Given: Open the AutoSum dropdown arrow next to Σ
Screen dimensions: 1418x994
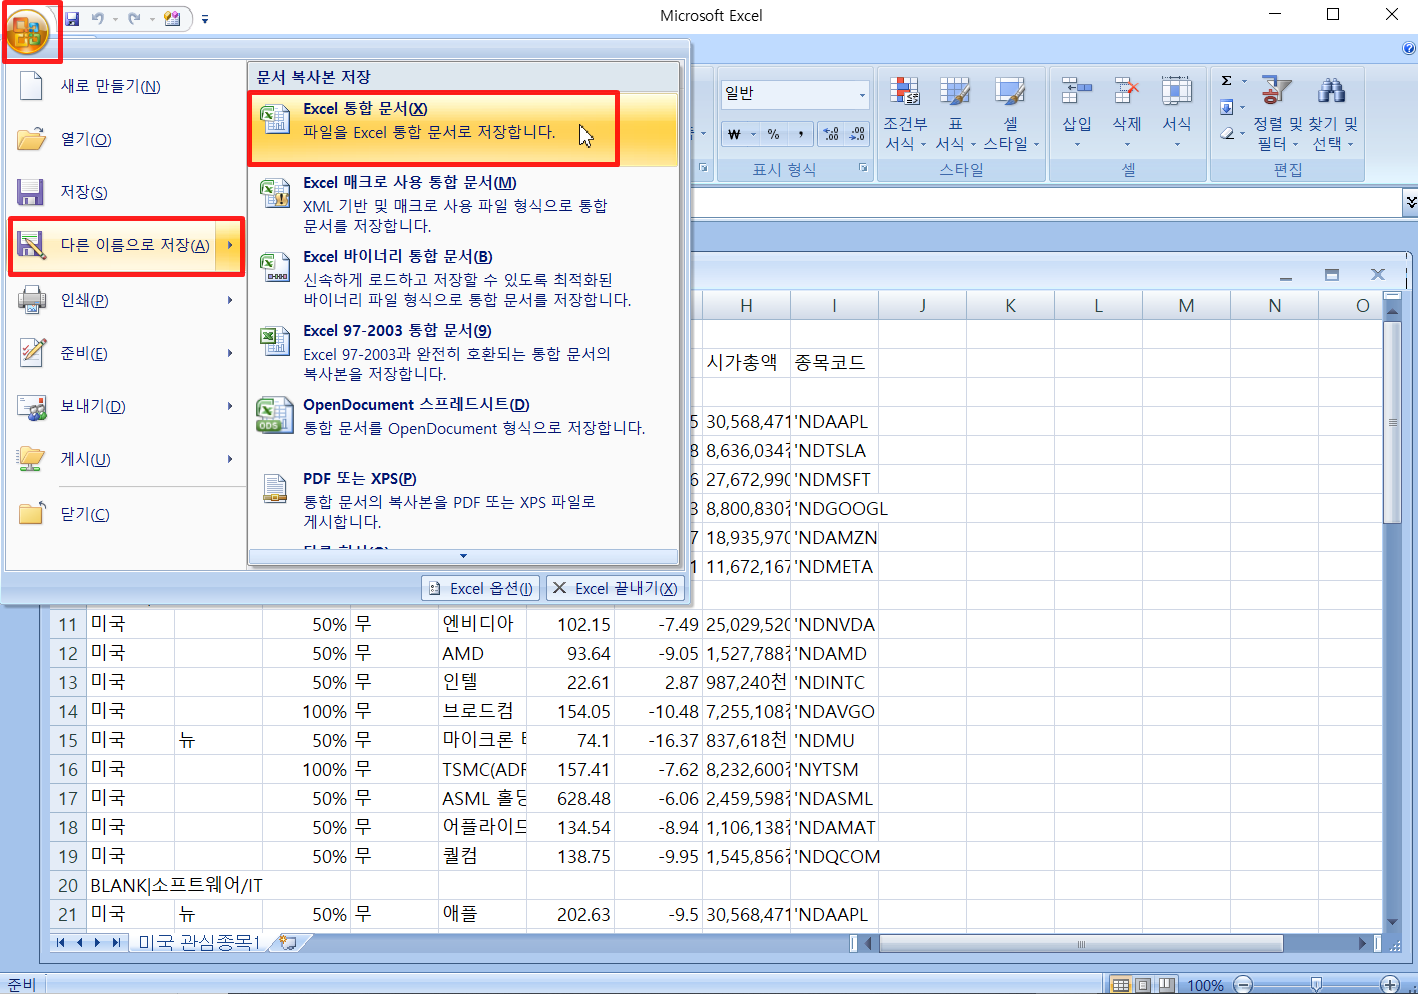Looking at the screenshot, I should click(1244, 81).
